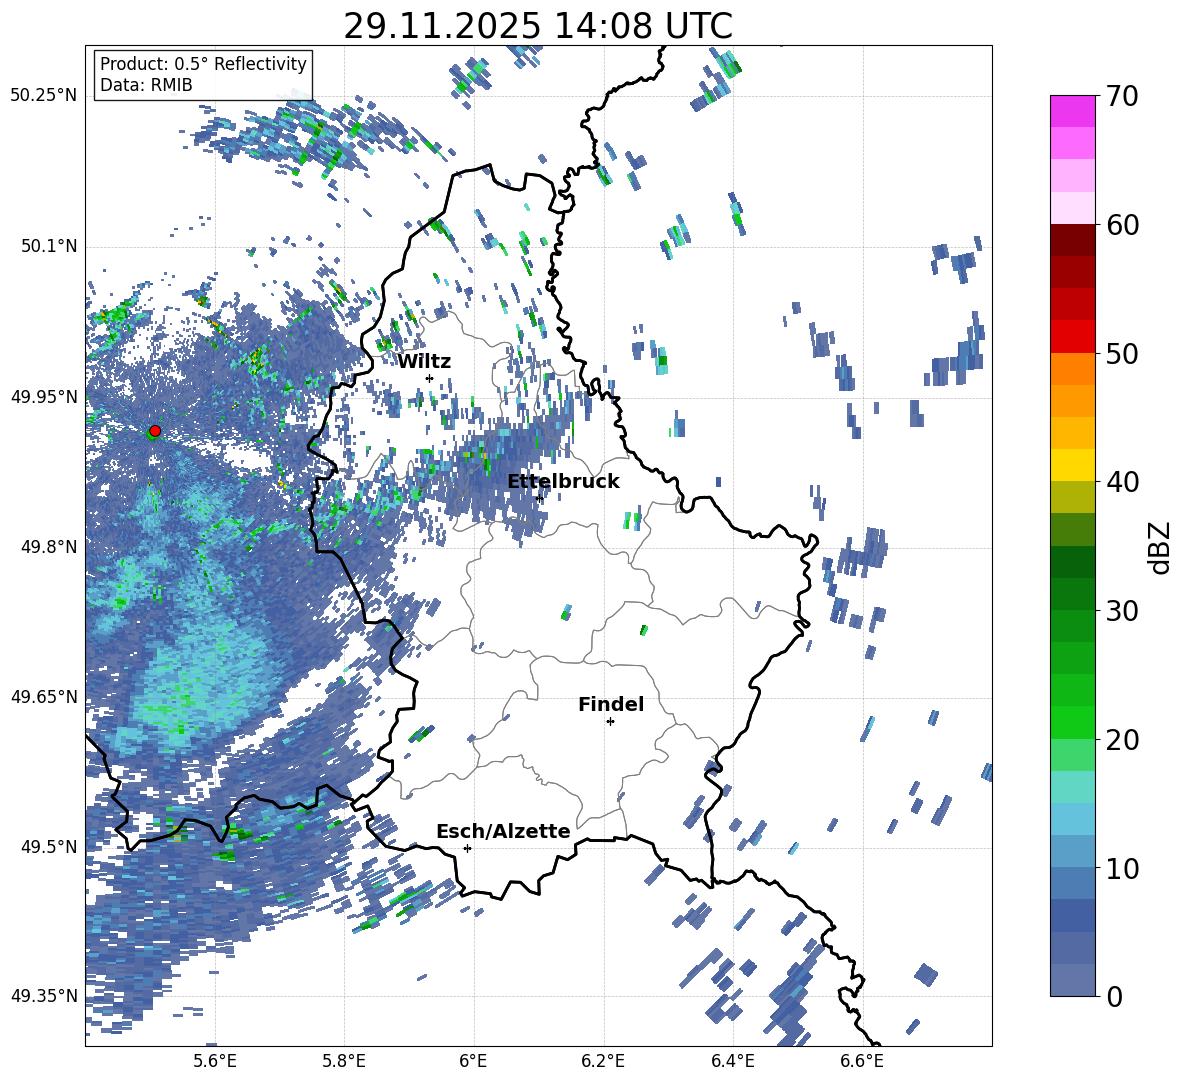Click the 49.95°N latitude label
The image size is (1184, 1081).
point(44,396)
